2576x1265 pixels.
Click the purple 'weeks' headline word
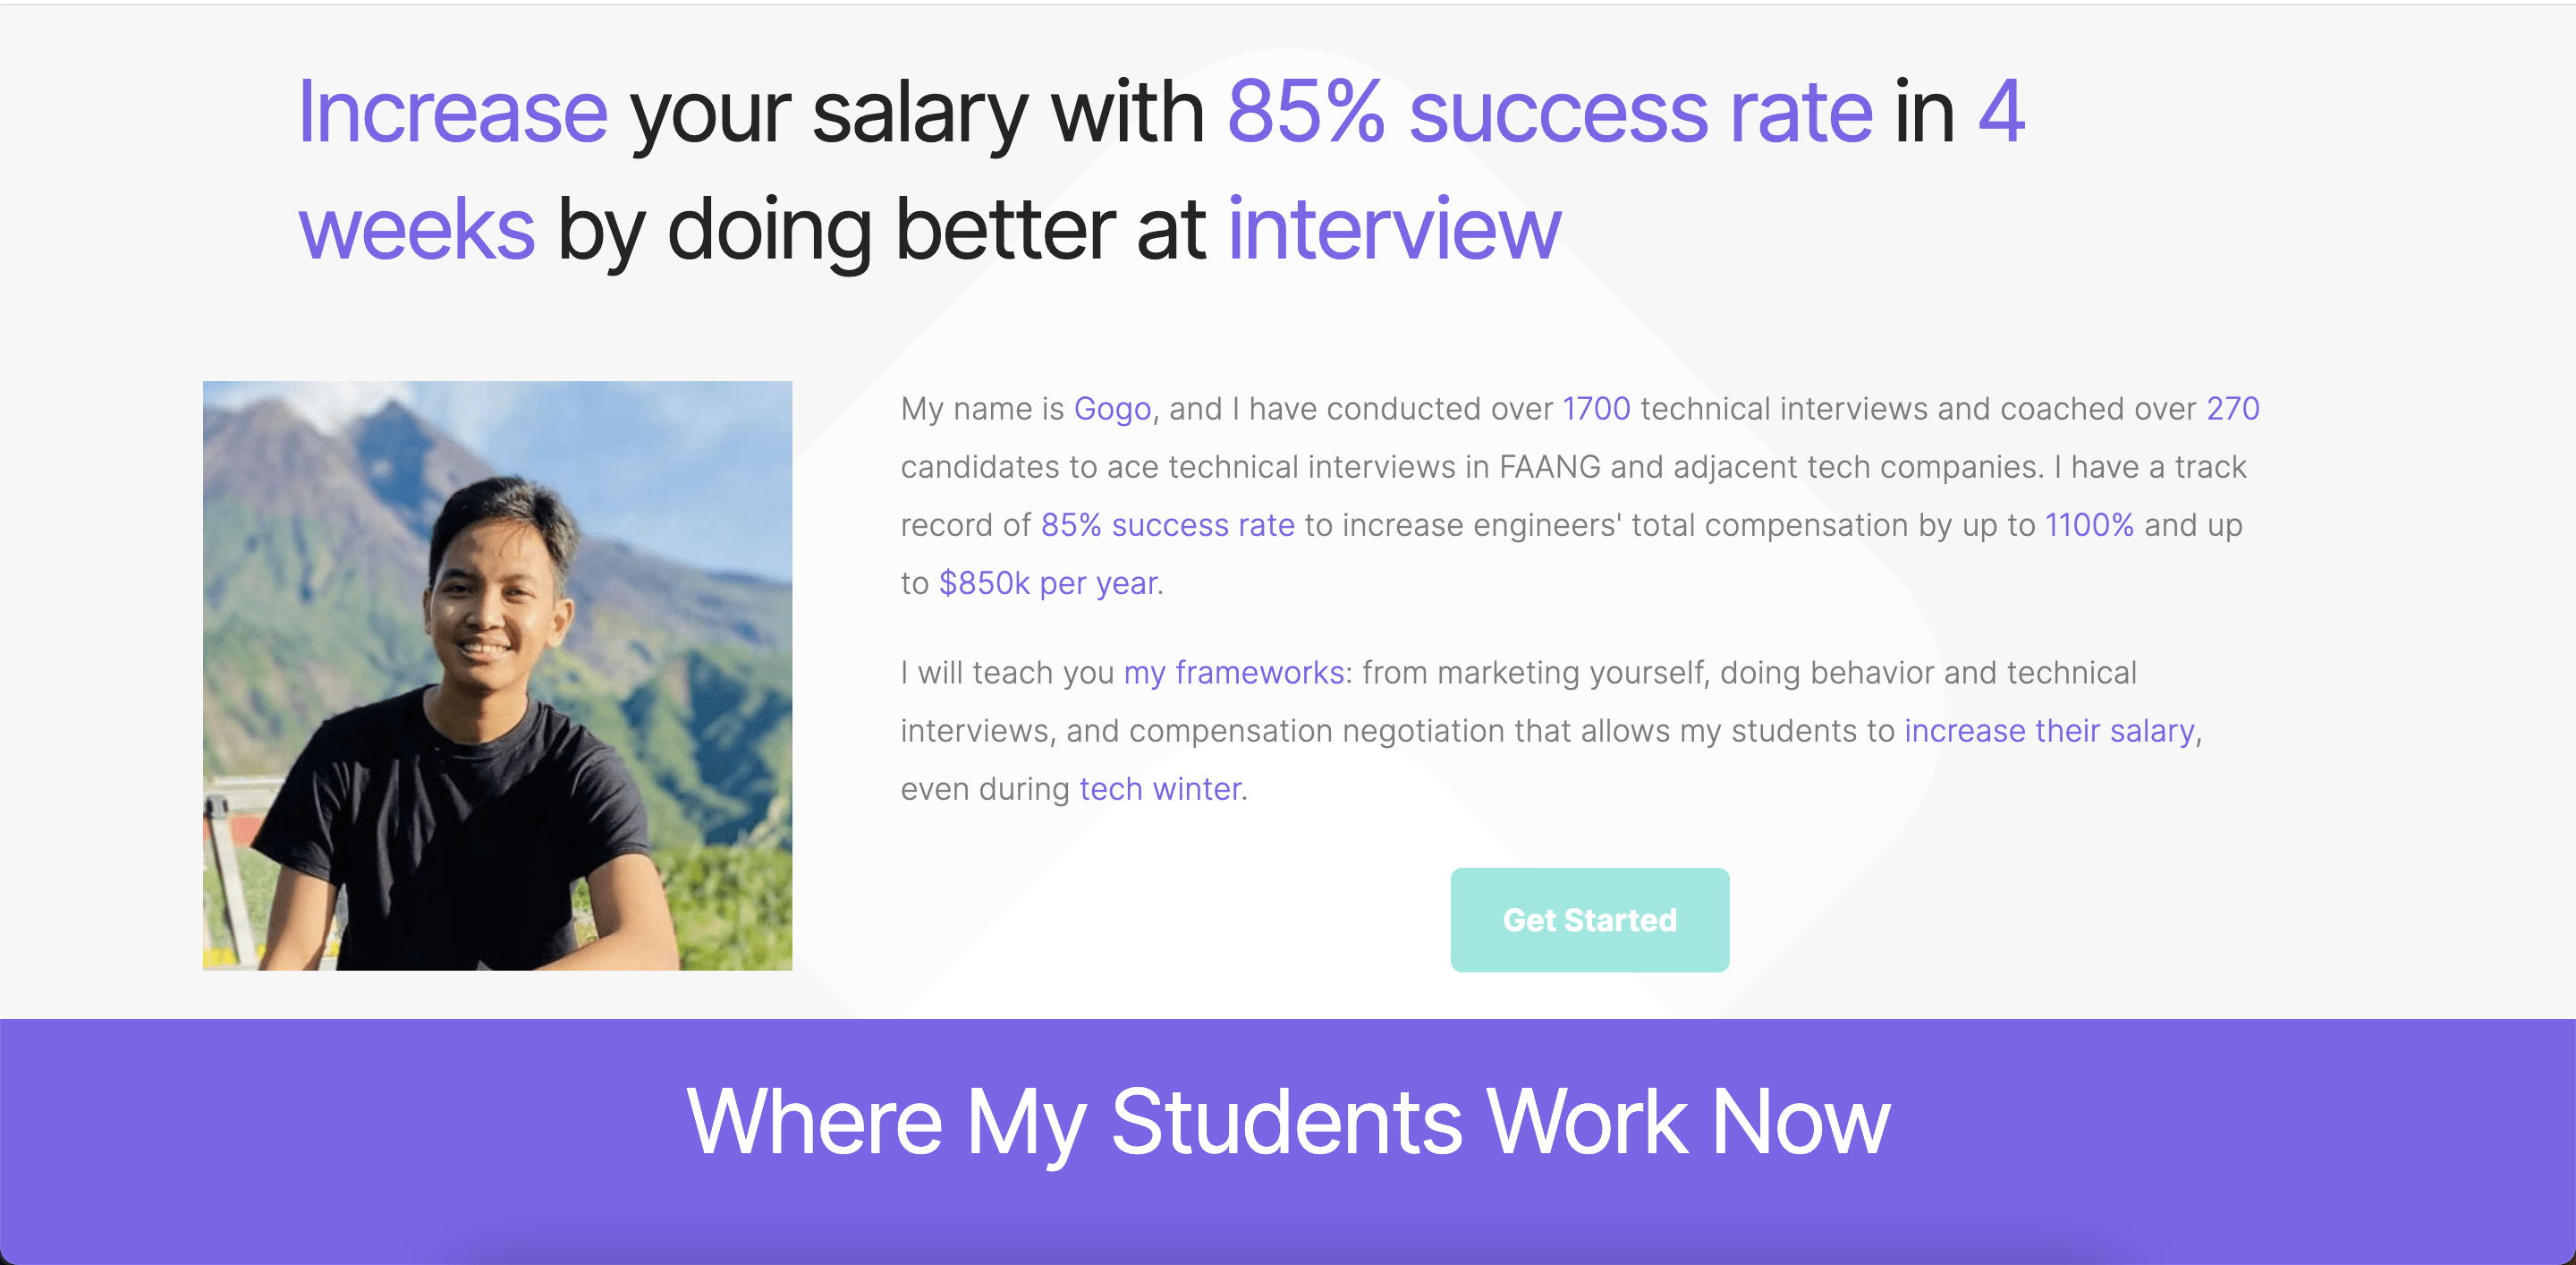(x=417, y=229)
